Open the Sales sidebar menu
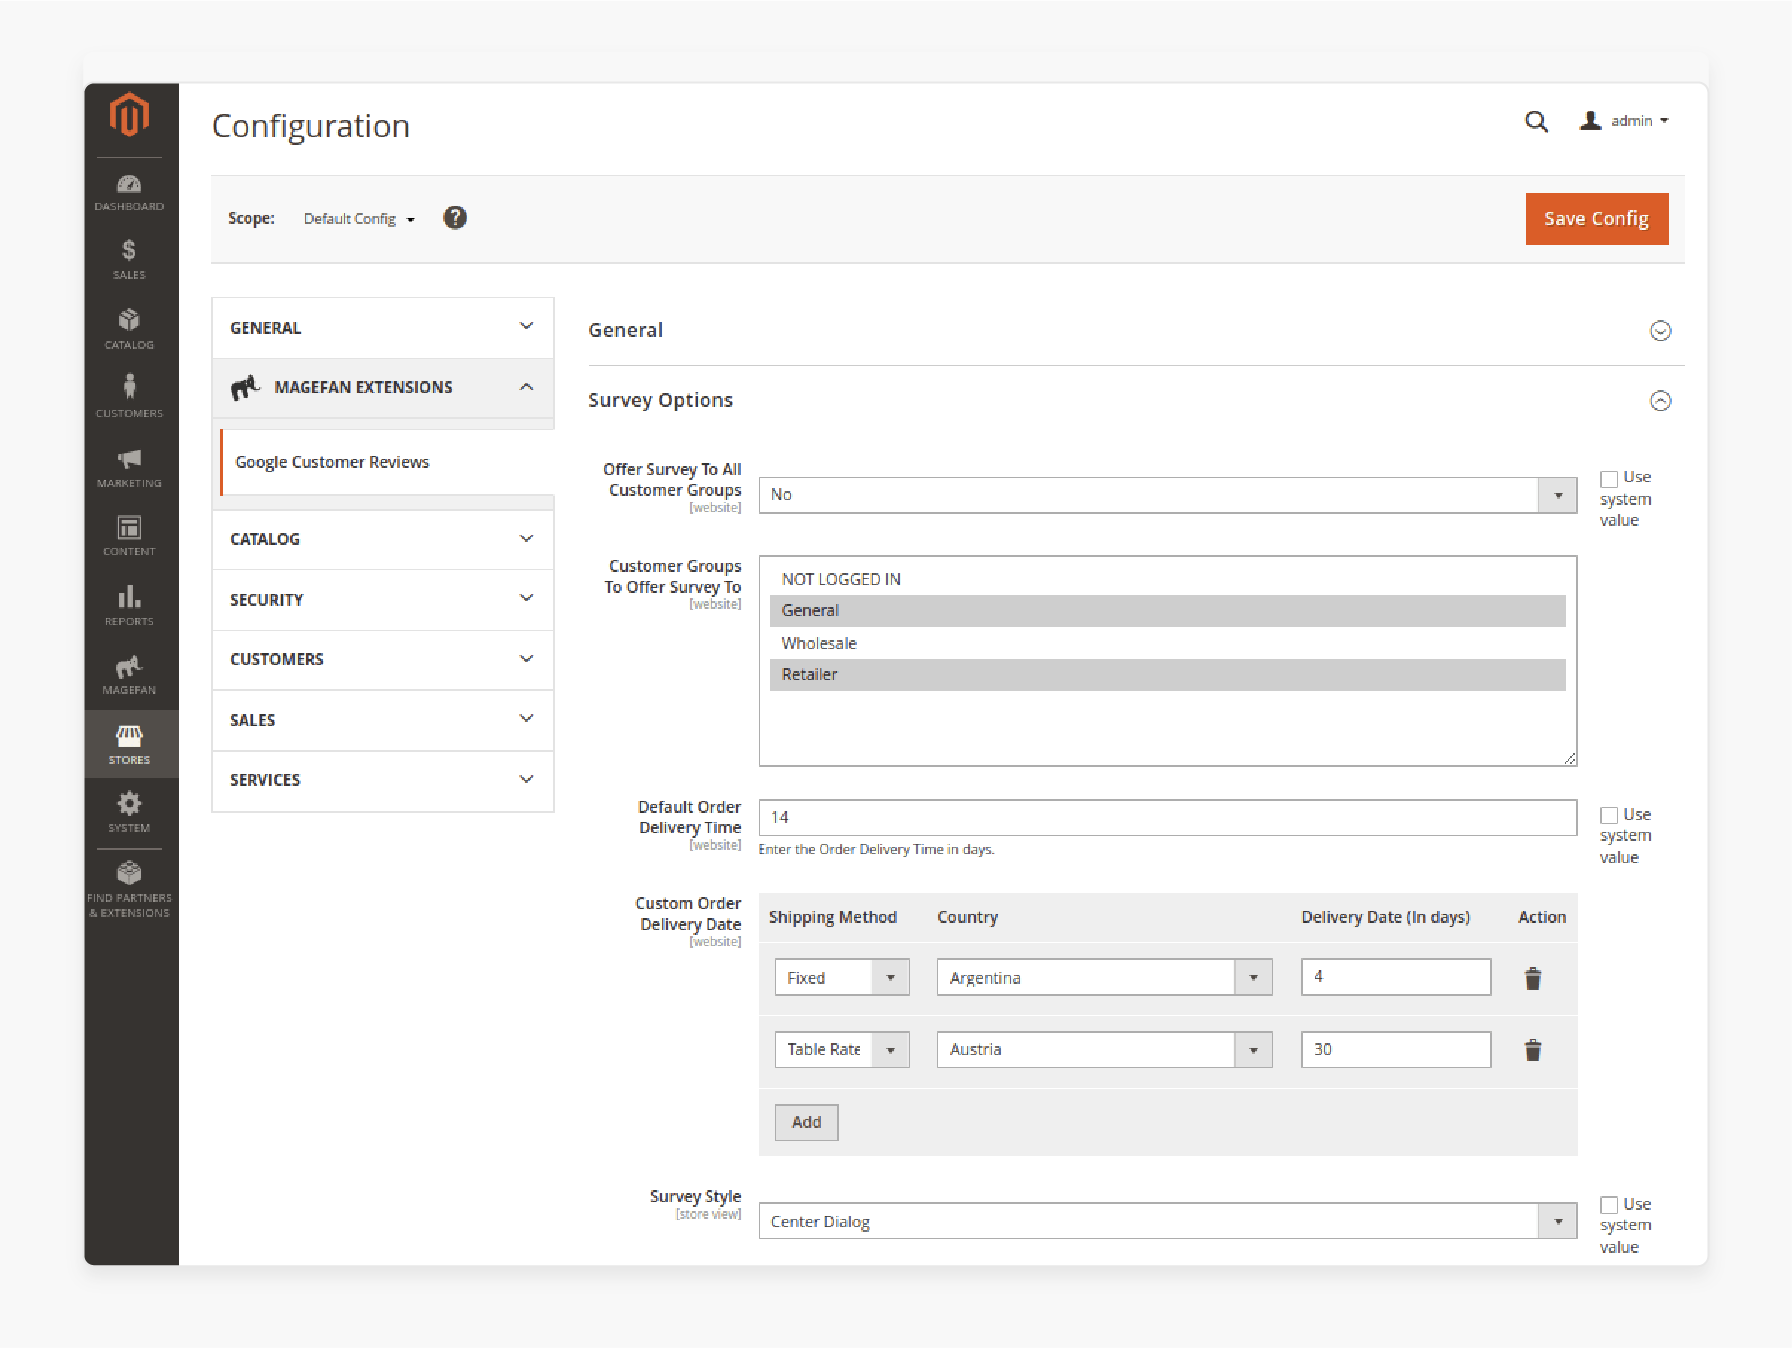Screen dimensions: 1792x1348 click(x=129, y=260)
